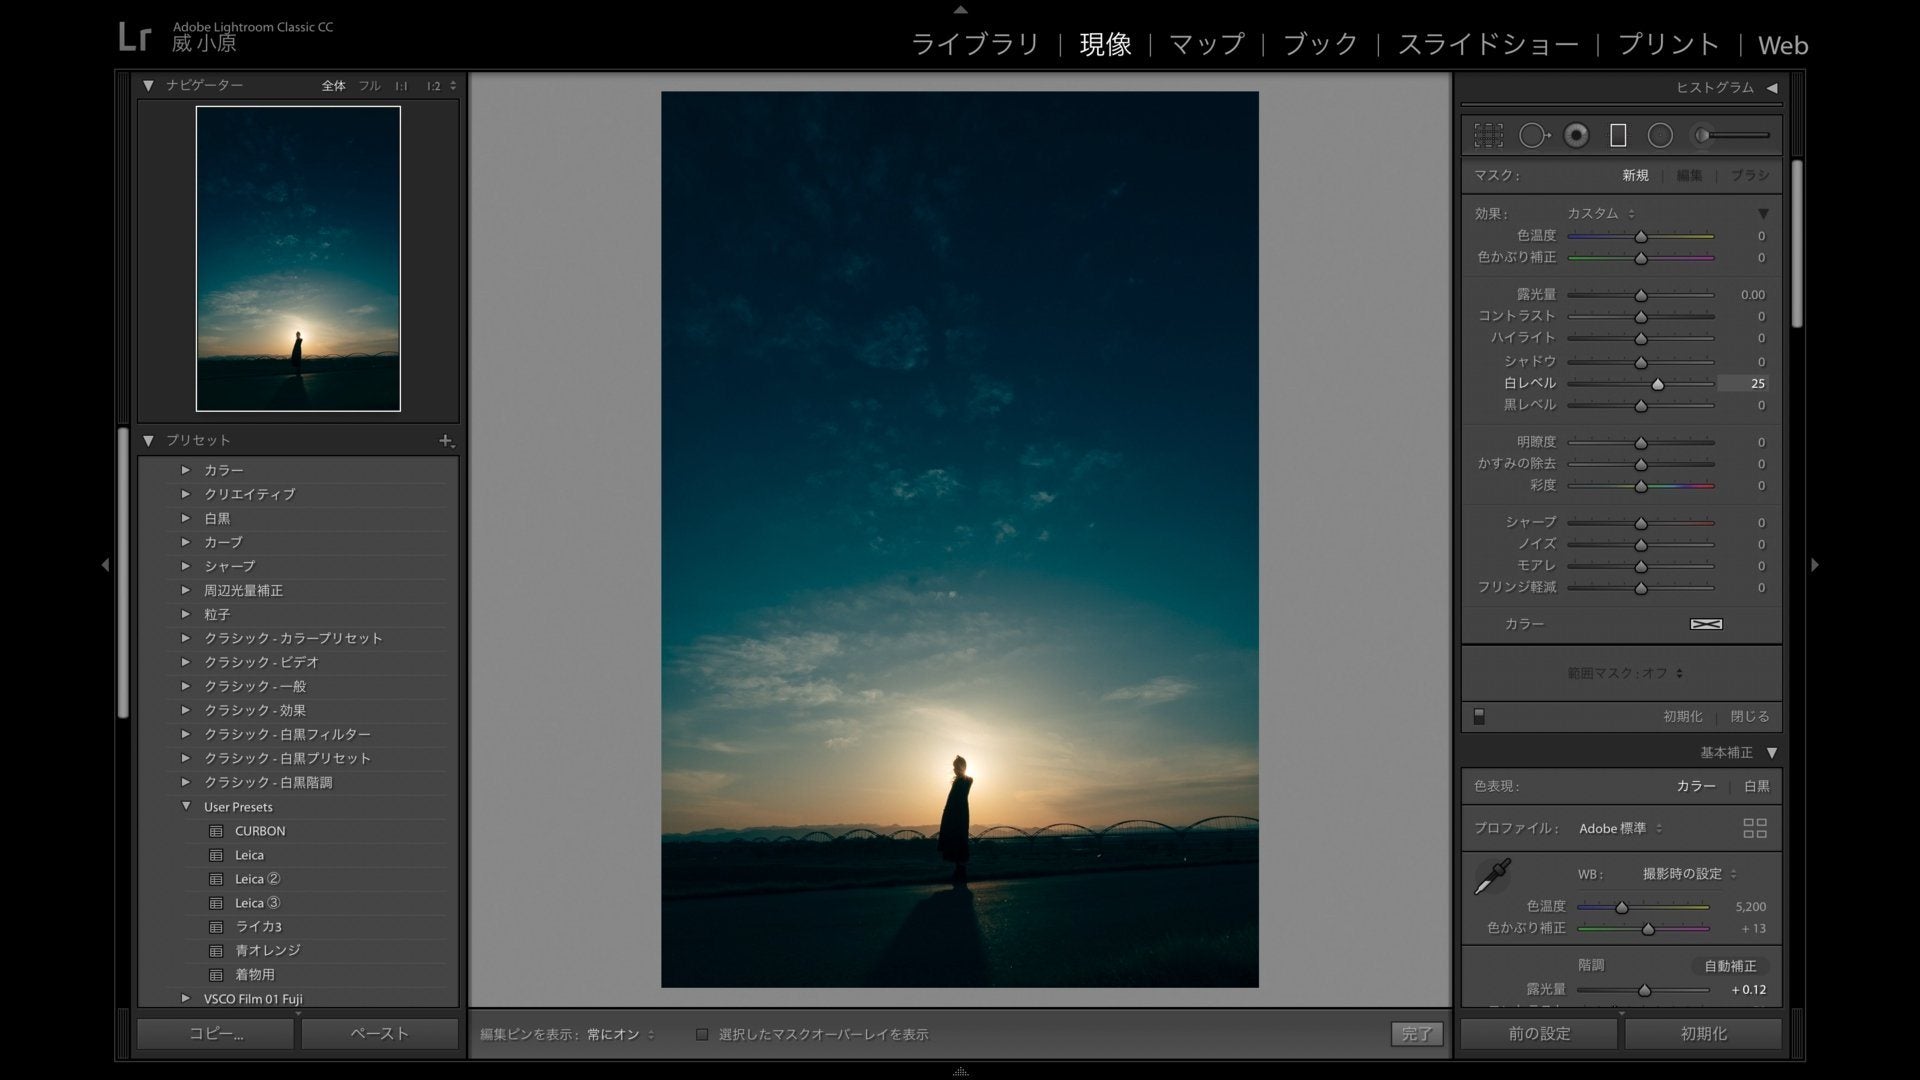This screenshot has width=1920, height=1080.
Task: Pick the White Balance eyedropper tool
Action: 1493,877
